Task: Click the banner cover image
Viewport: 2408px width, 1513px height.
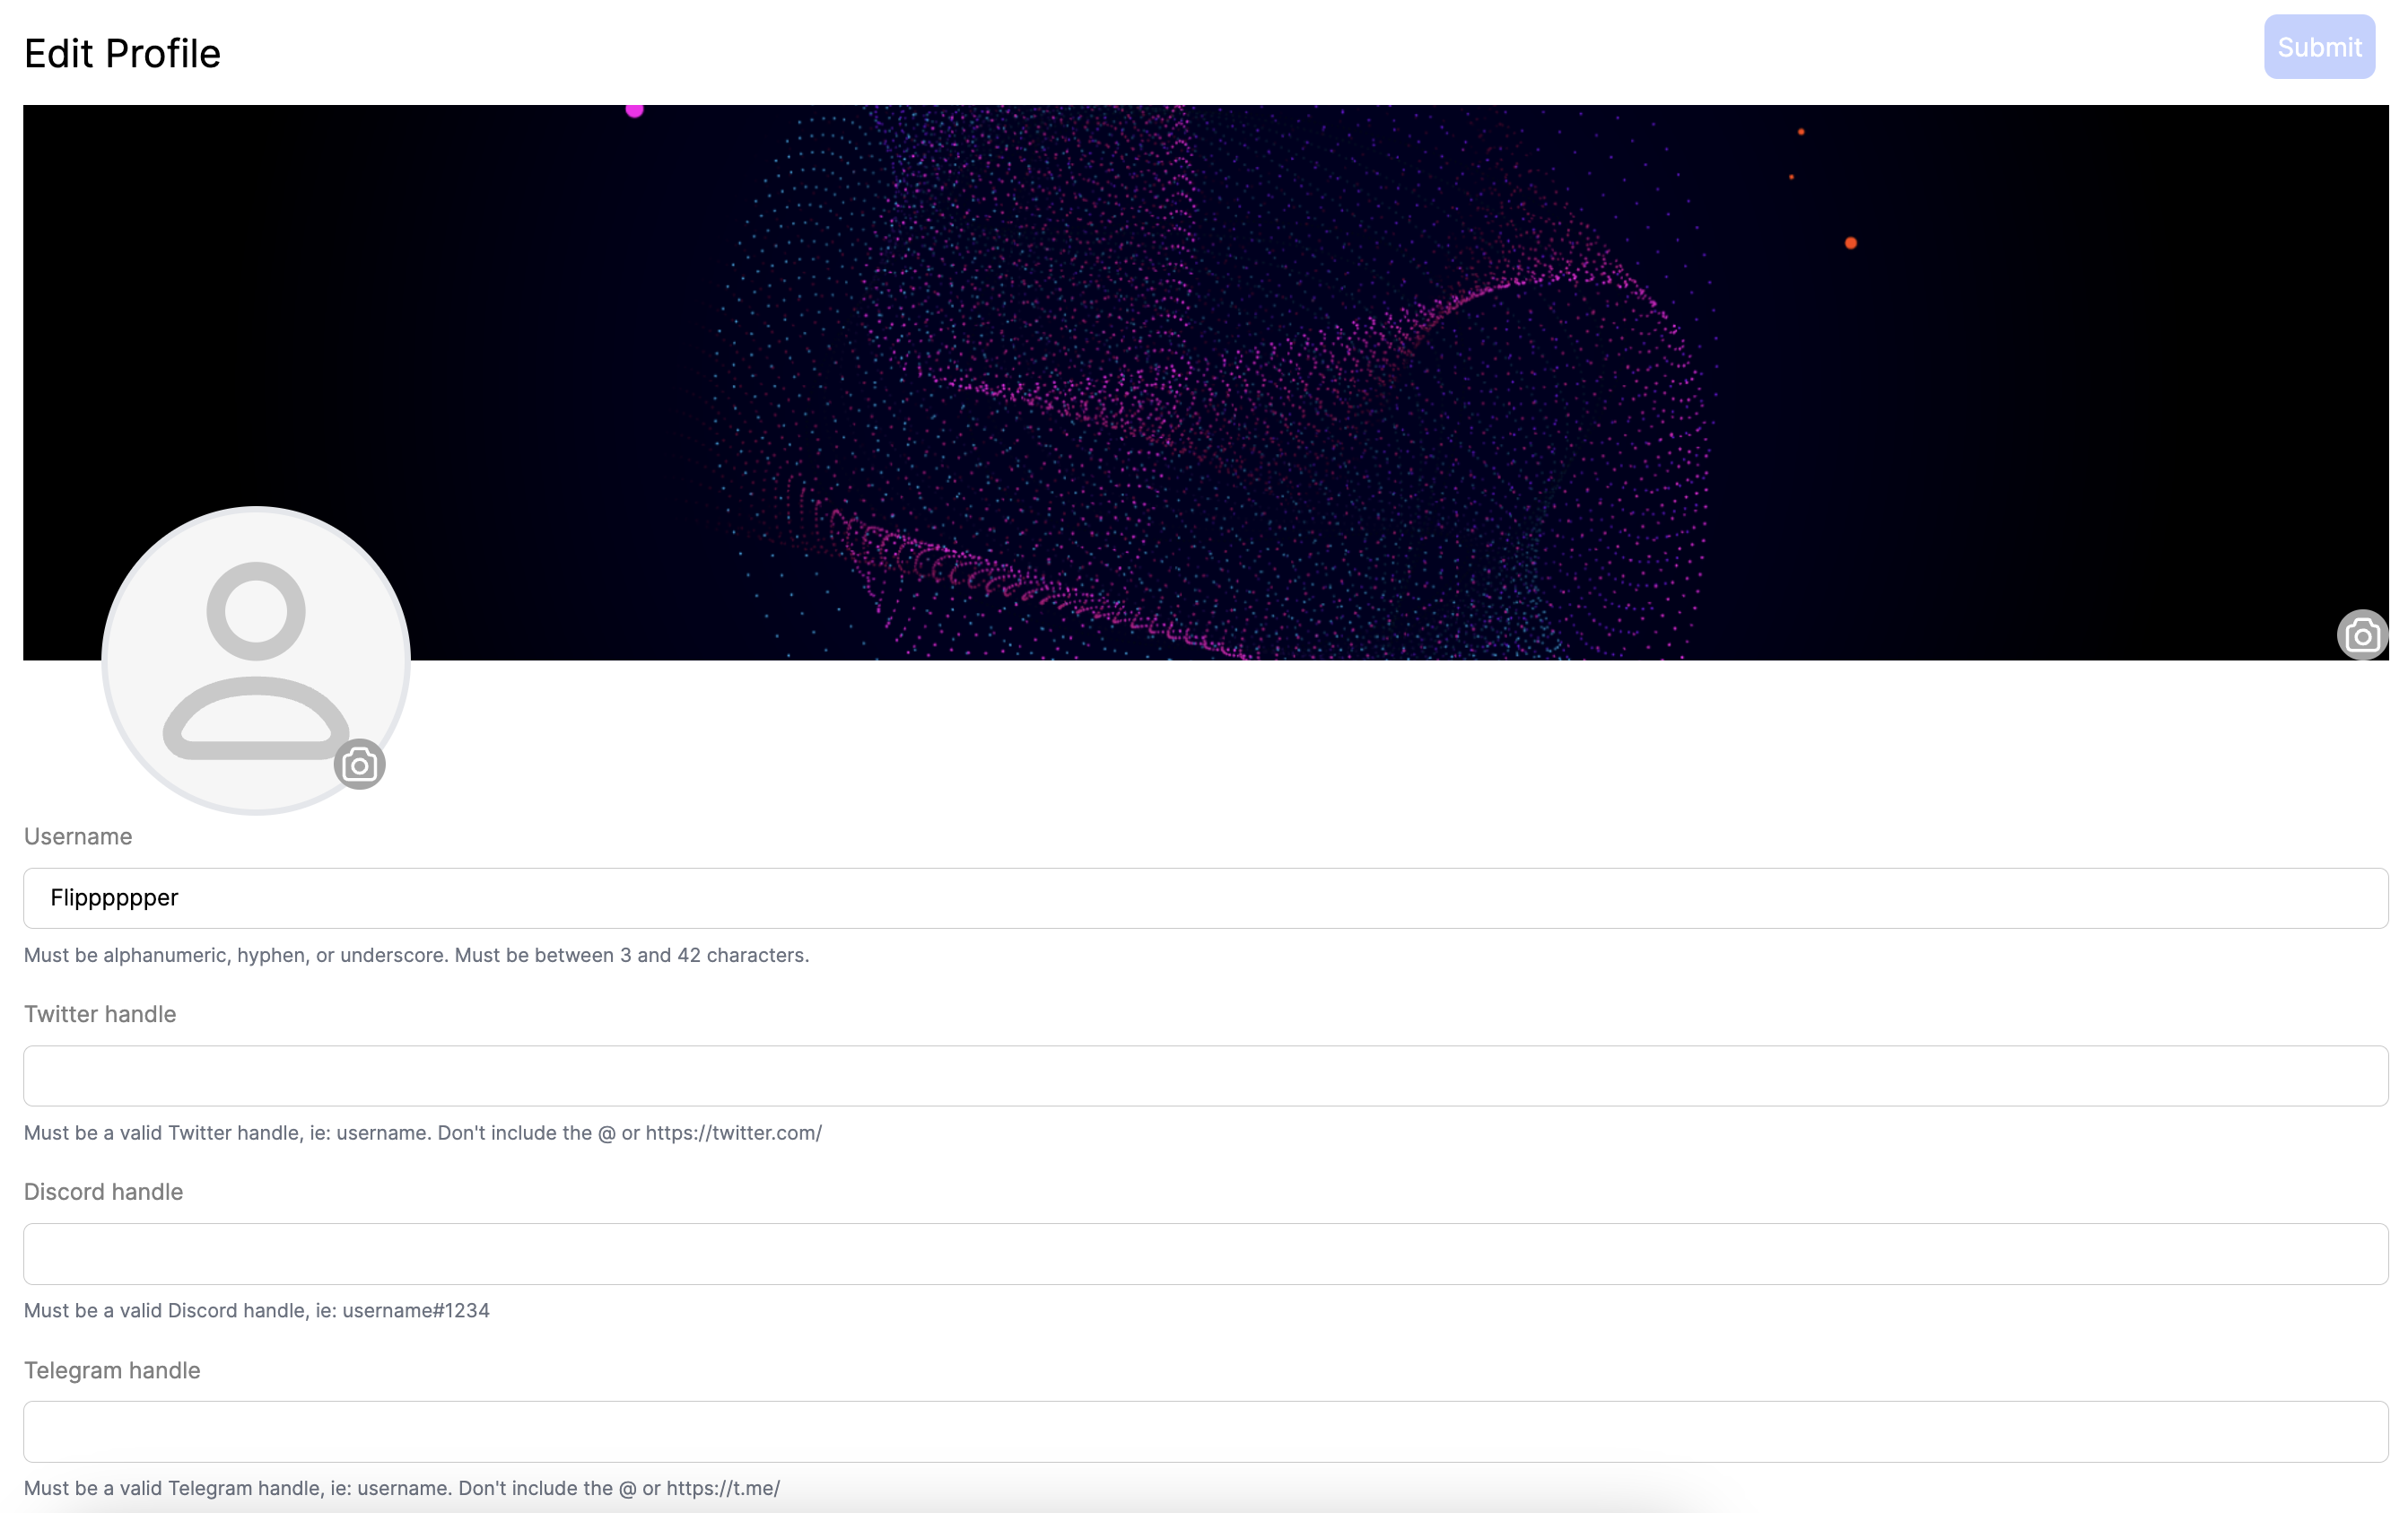Action: [x=1205, y=382]
